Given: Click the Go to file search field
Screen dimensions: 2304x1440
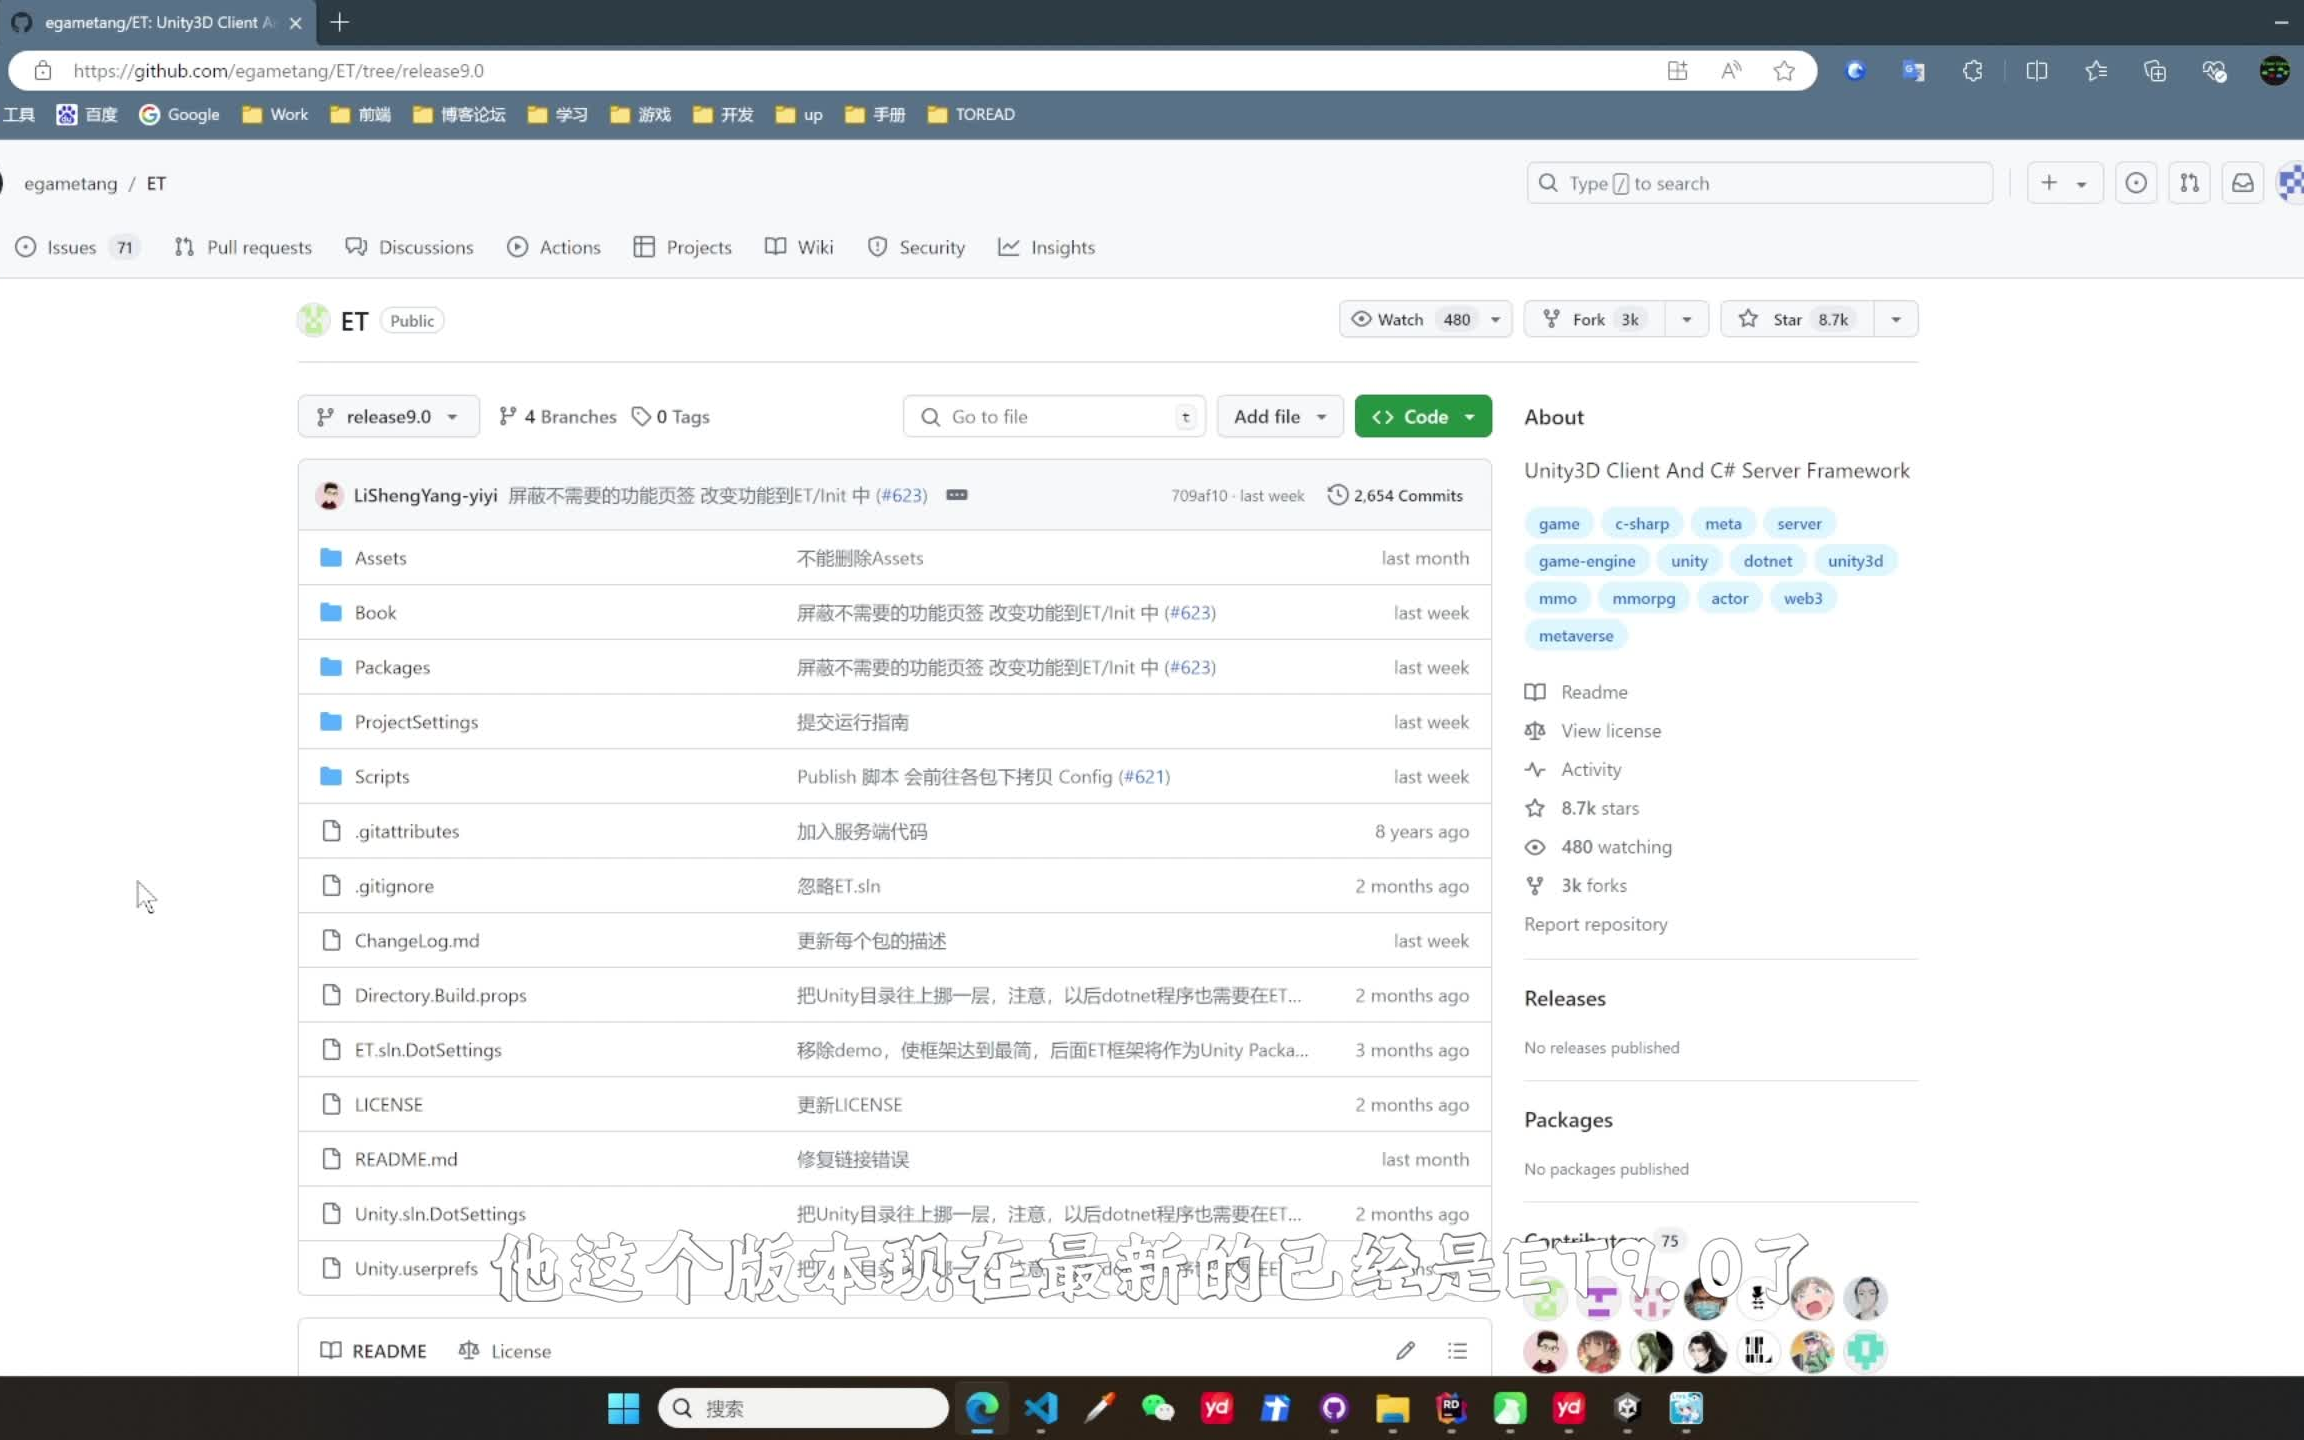Looking at the screenshot, I should coord(1054,416).
